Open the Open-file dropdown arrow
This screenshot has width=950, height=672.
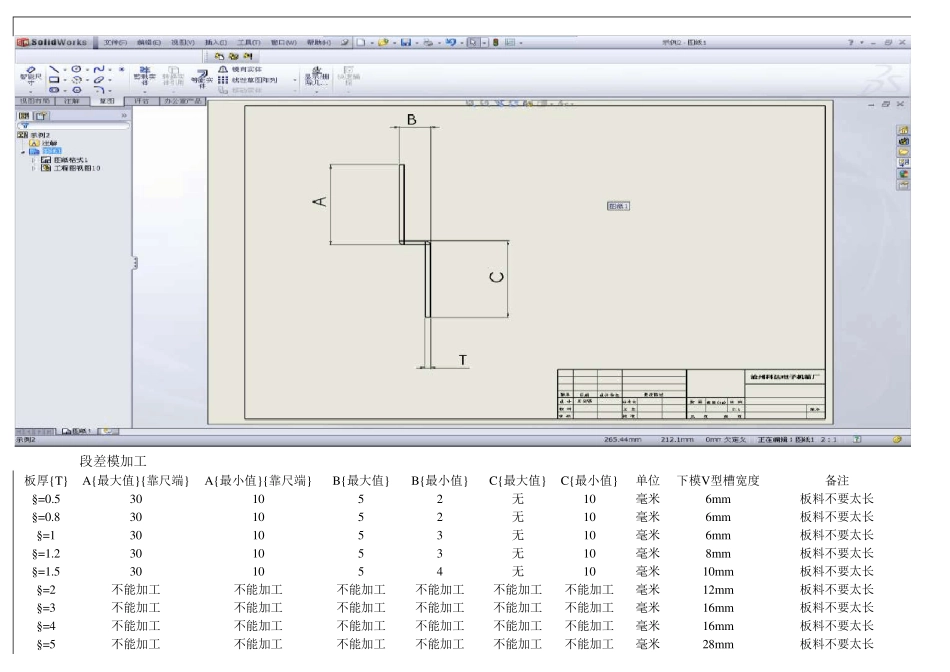click(x=393, y=44)
